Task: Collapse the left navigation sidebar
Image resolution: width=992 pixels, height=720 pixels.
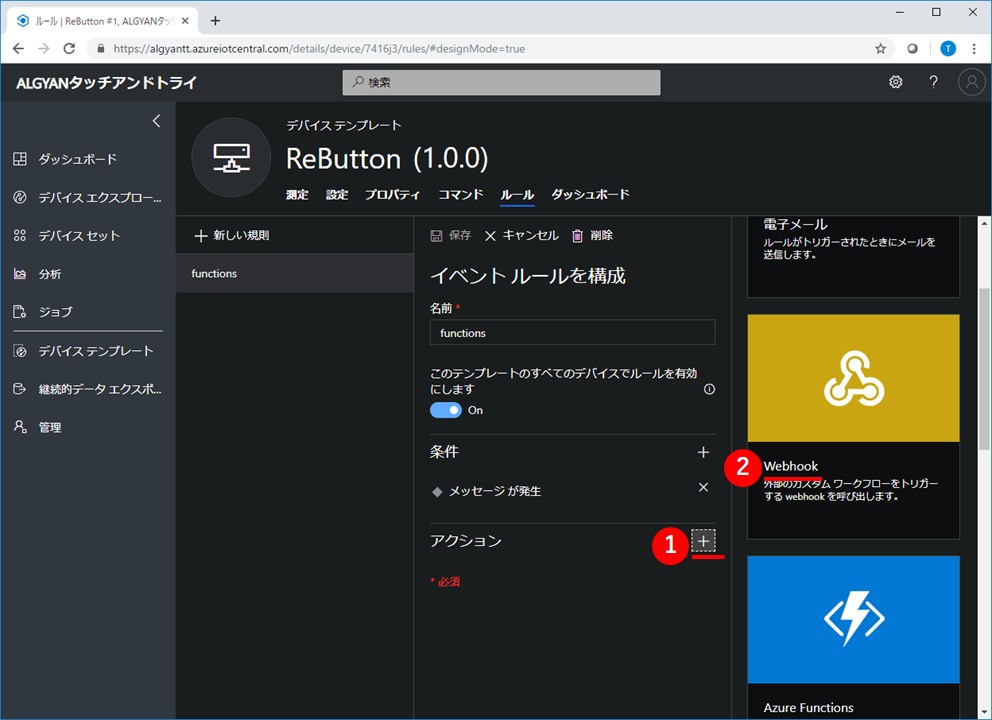Action: point(156,121)
